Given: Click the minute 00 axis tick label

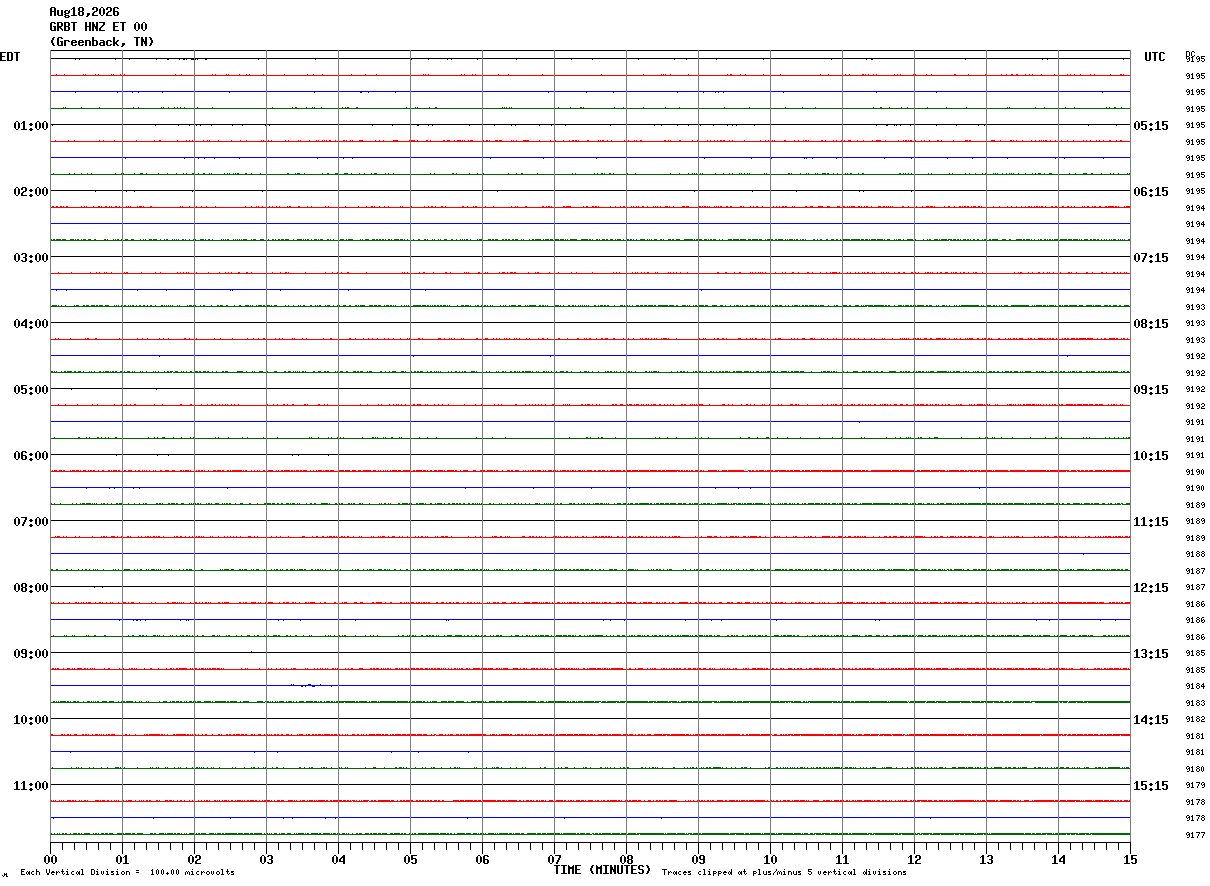Looking at the screenshot, I should (x=51, y=859).
